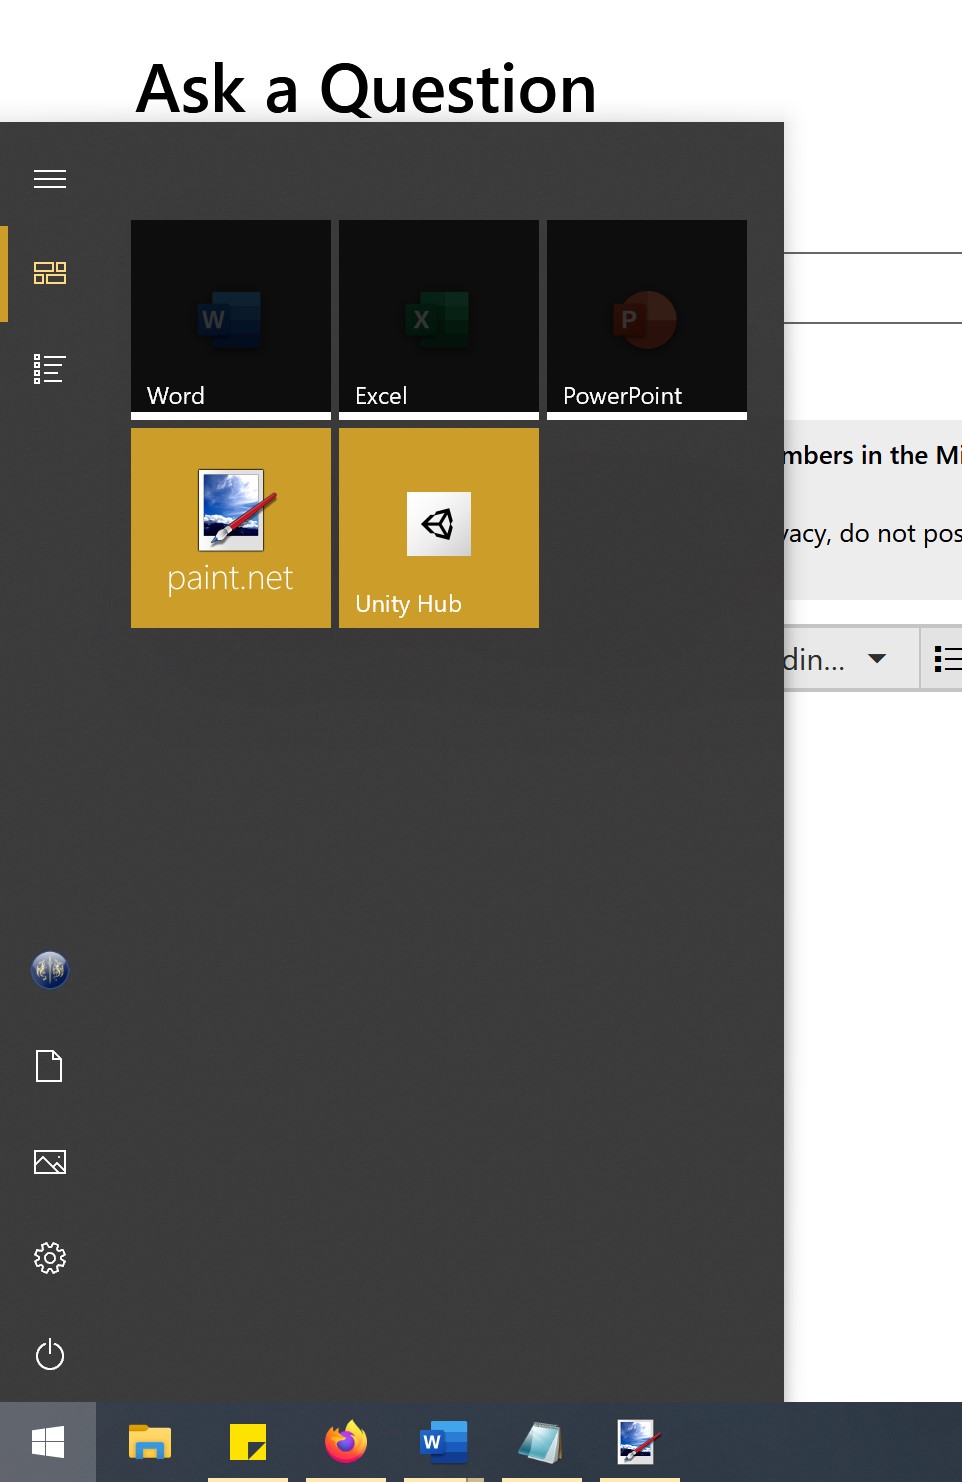962x1482 pixels.
Task: Open the Unity Hub tile
Action: point(439,528)
